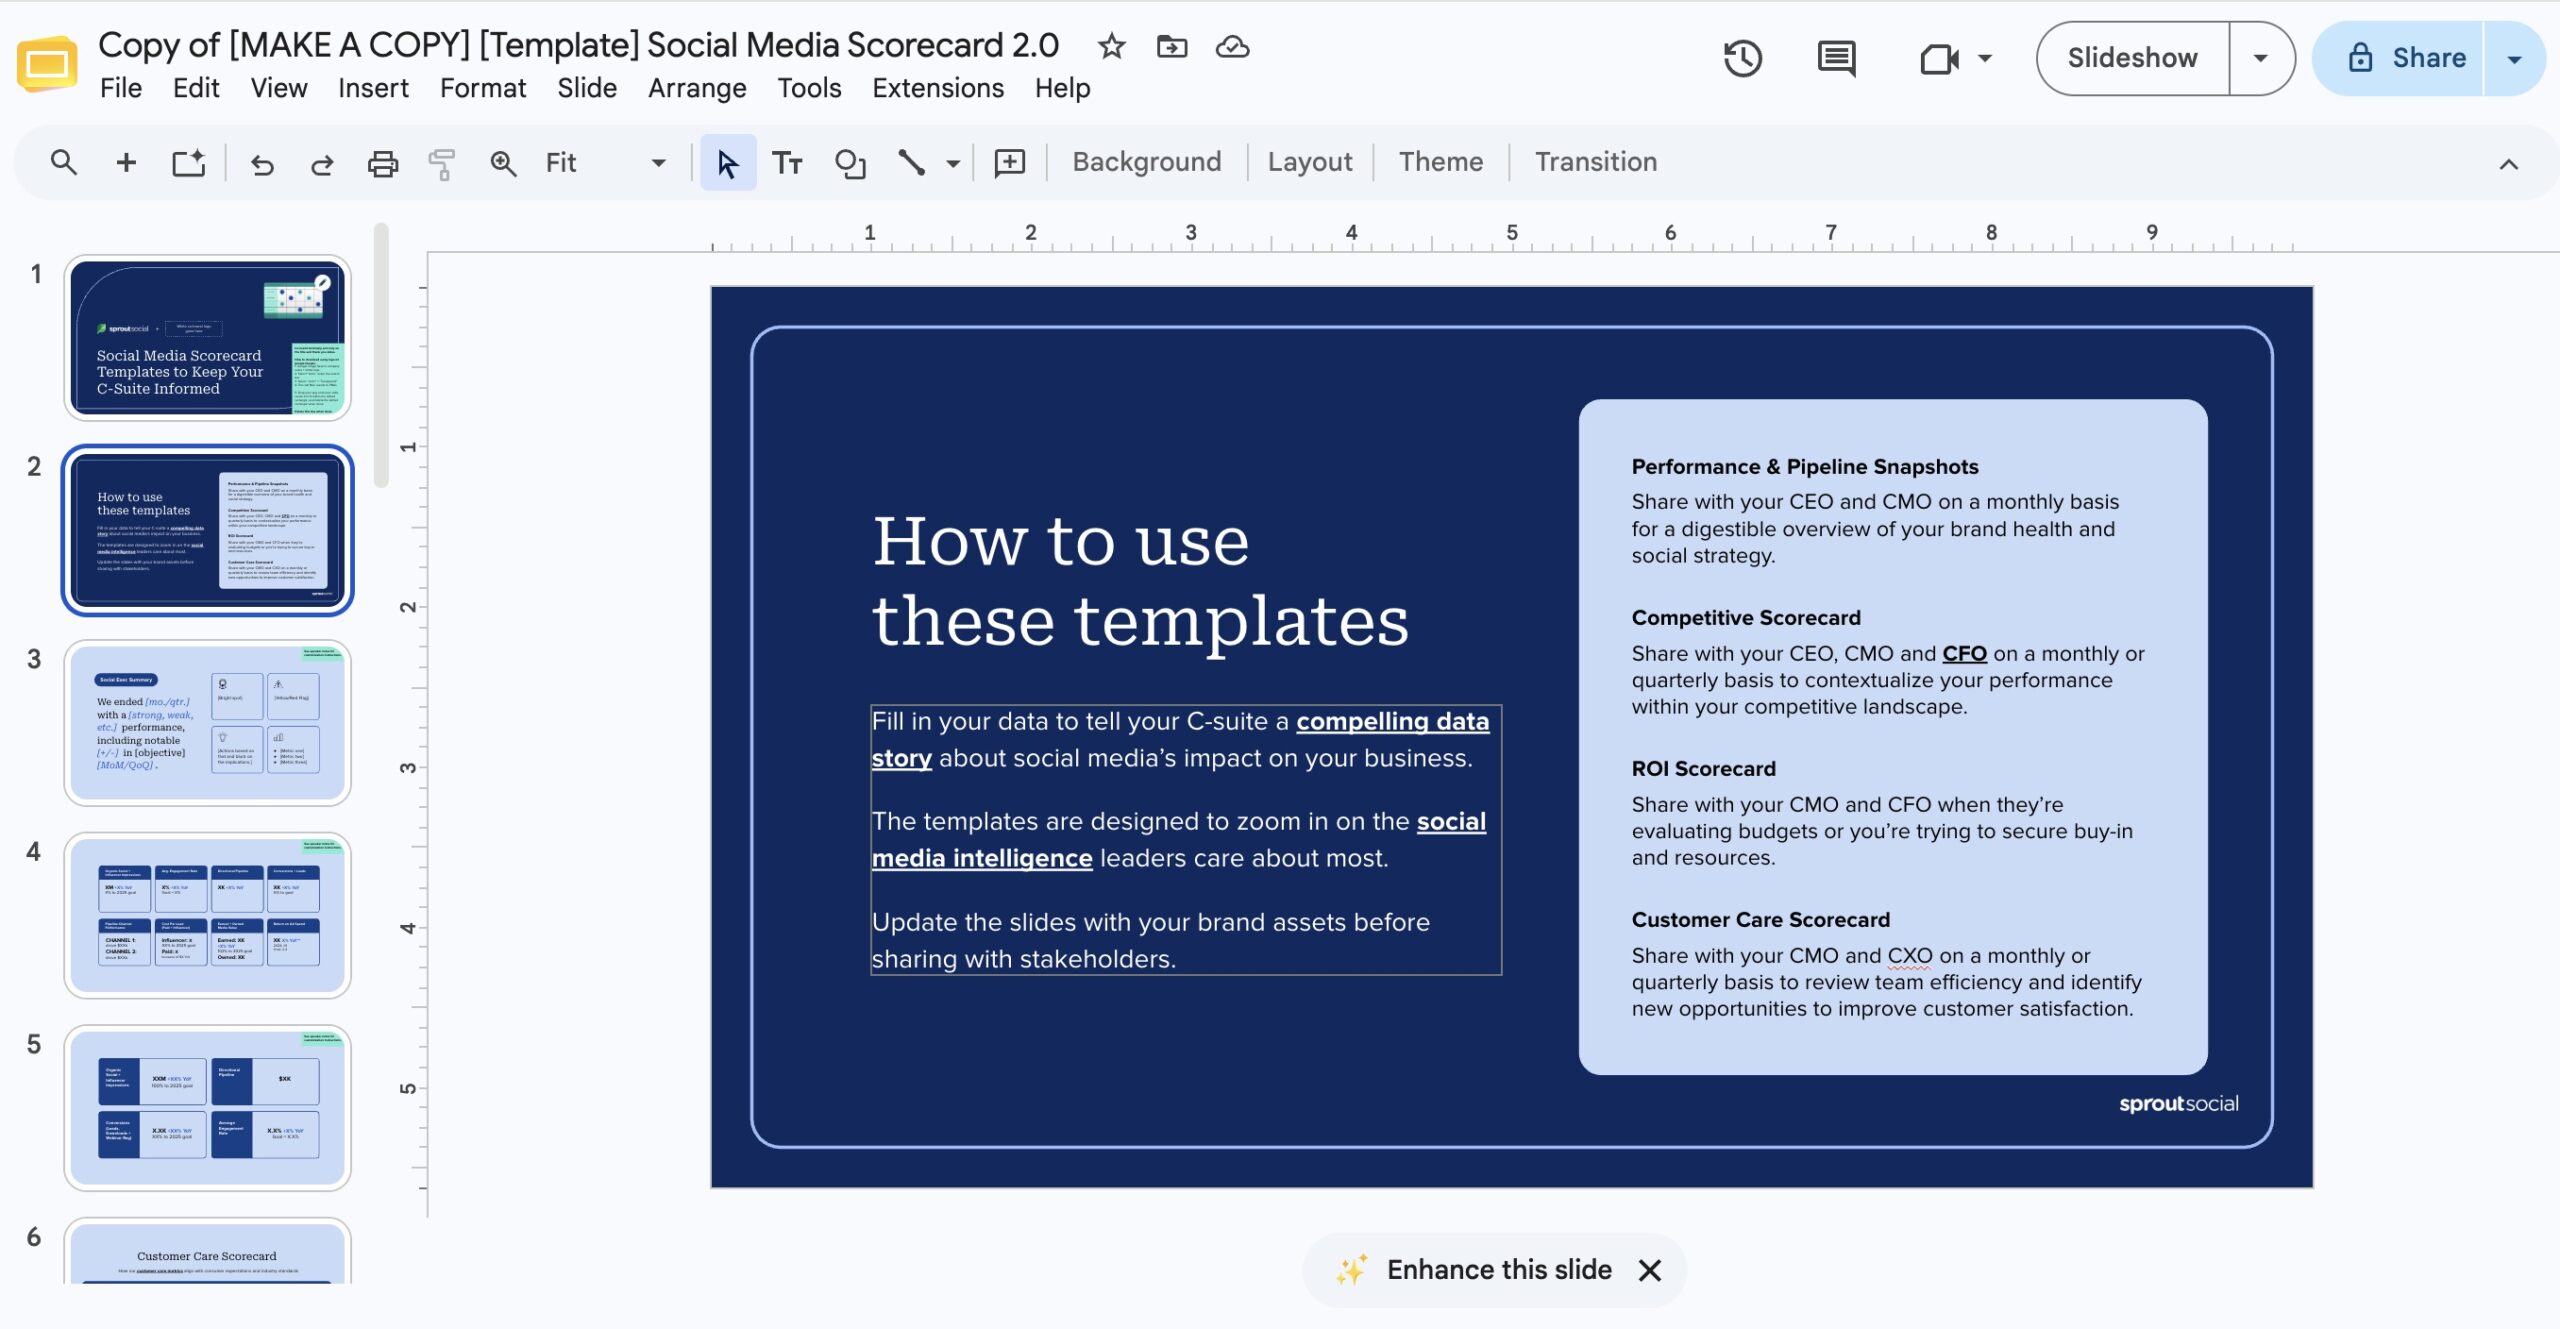Check the cloud save status icon
This screenshot has width=2560, height=1329.
pos(1232,46)
